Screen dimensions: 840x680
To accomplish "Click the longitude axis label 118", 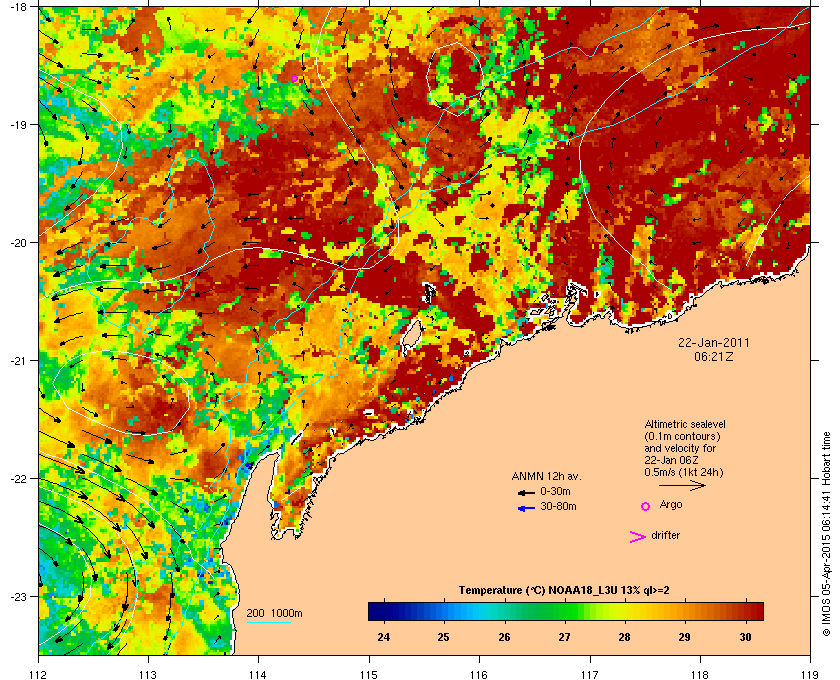I will [700, 674].
